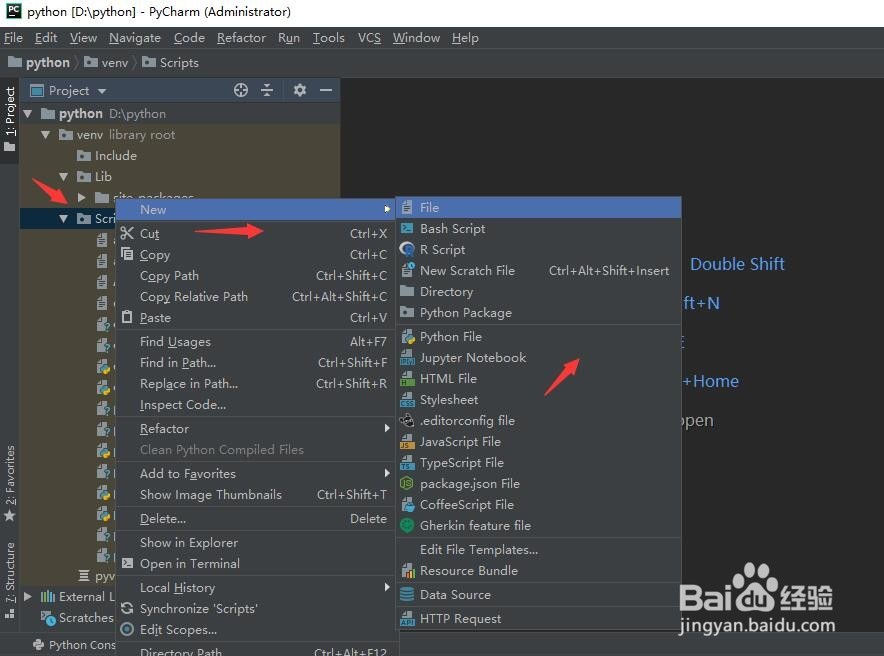Click the Stylesheet CSS icon

click(407, 400)
